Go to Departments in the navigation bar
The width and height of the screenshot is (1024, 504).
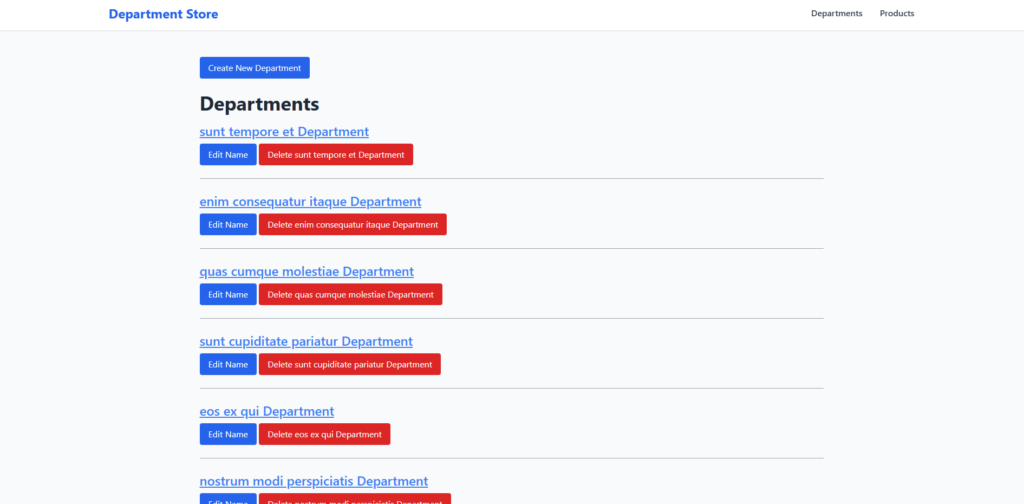(x=836, y=14)
